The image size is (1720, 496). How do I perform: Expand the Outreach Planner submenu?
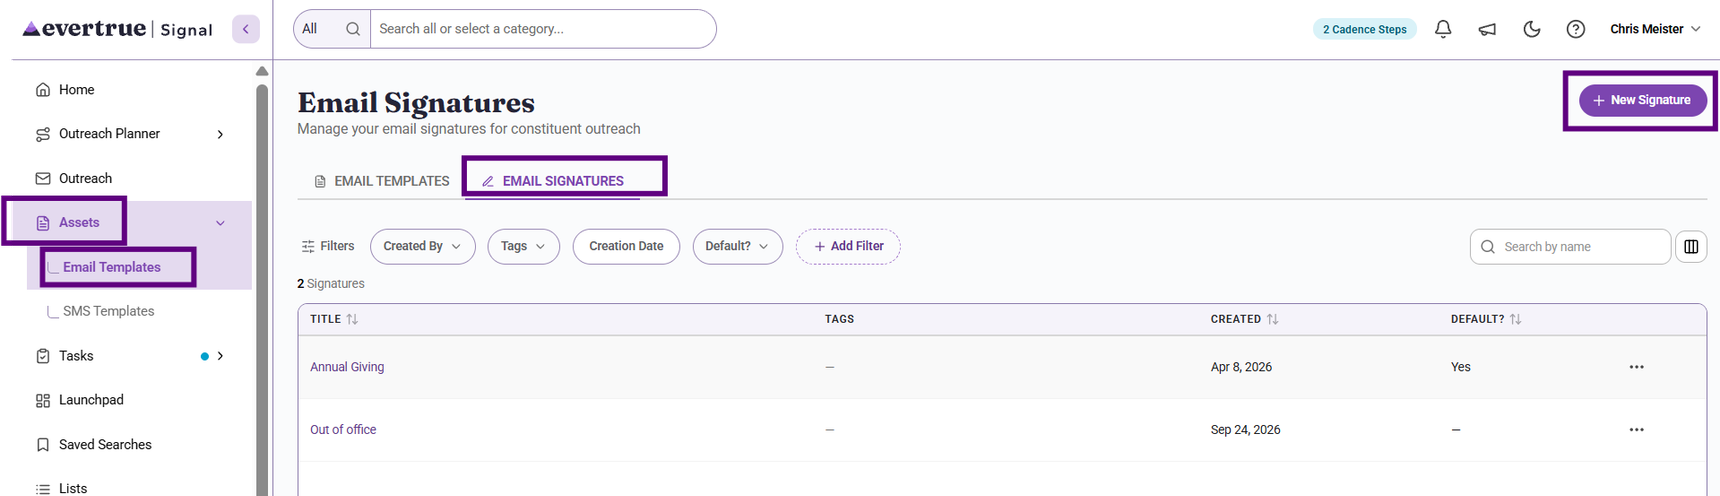220,134
